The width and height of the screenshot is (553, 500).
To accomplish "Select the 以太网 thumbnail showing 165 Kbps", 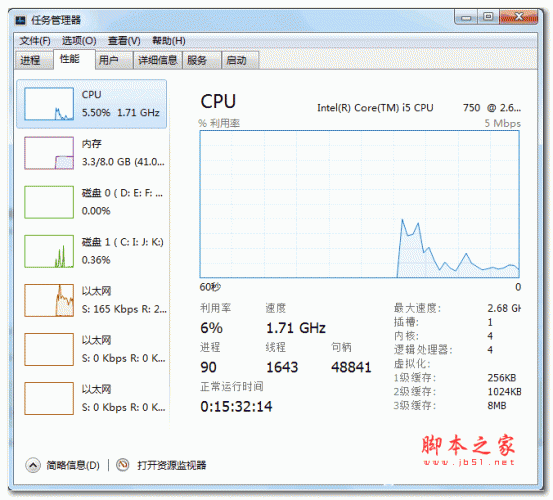I will 49,300.
